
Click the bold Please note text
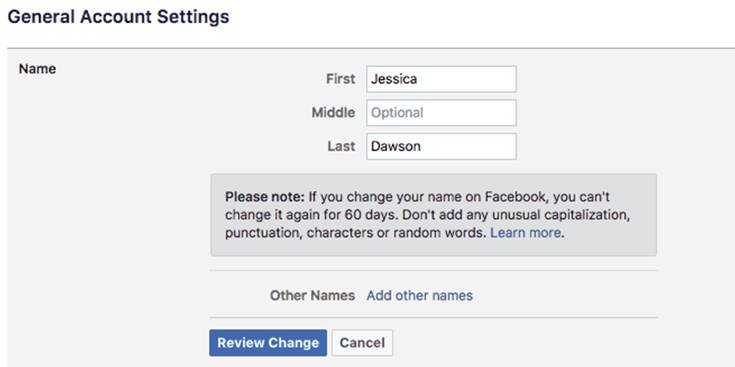pos(265,196)
